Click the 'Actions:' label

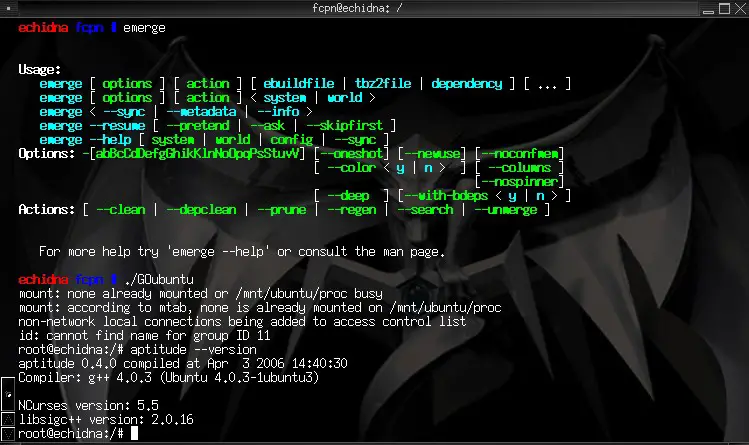(47, 210)
